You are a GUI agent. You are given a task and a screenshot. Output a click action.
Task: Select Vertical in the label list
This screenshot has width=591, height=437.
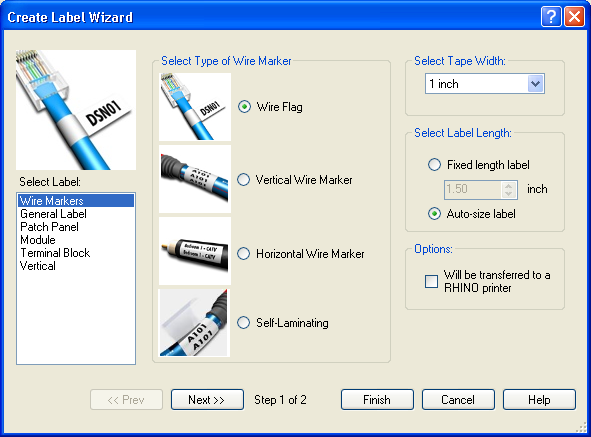[76, 266]
